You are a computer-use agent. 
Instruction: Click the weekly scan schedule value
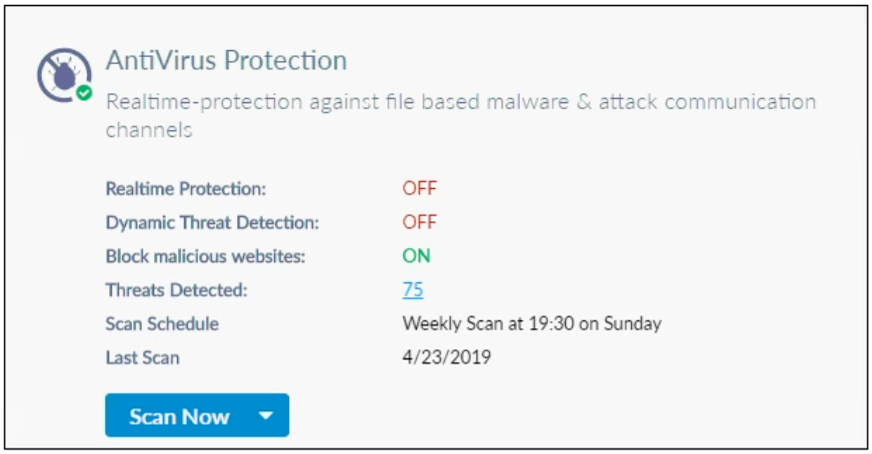tap(531, 324)
